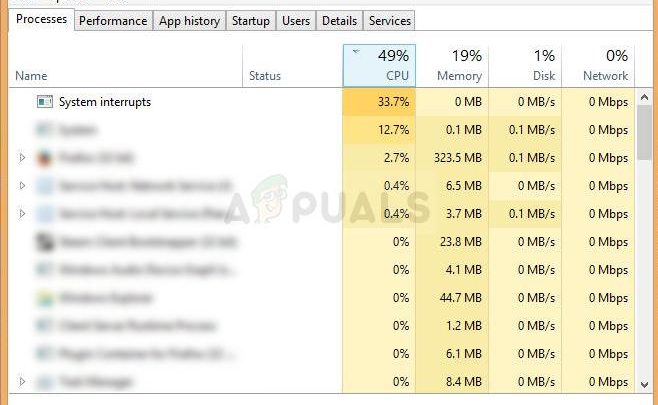Open the Startup tab
The width and height of the screenshot is (658, 405).
(x=250, y=21)
